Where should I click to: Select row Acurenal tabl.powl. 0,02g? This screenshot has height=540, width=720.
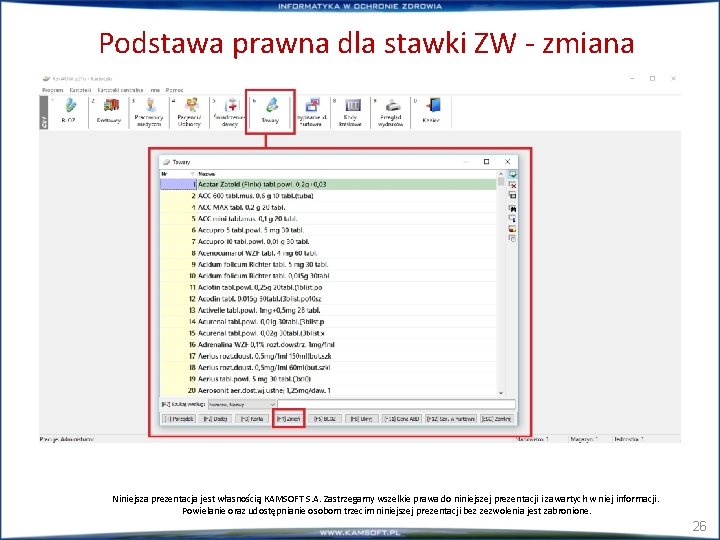tap(328, 333)
